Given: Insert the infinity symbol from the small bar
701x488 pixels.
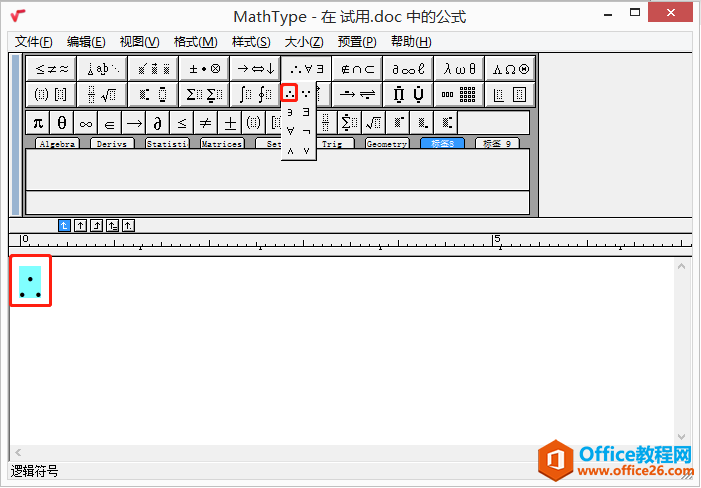Looking at the screenshot, I should [86, 123].
